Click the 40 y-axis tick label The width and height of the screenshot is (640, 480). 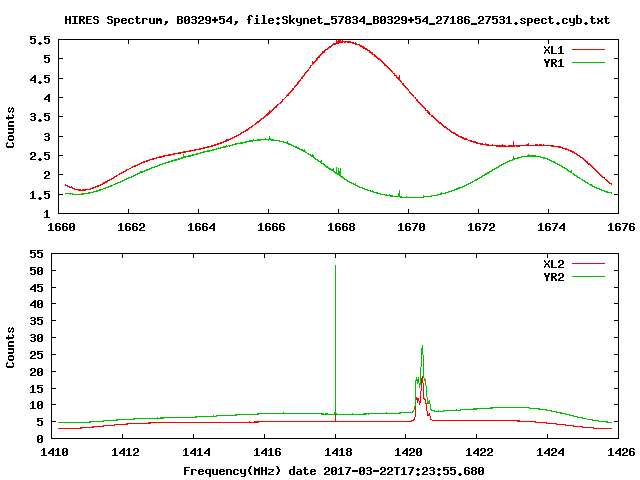coord(36,304)
